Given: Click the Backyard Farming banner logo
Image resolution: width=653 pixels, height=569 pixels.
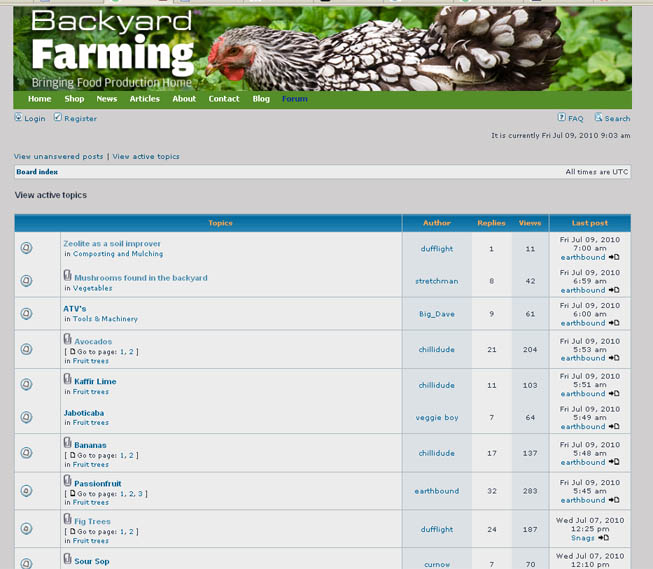Looking at the screenshot, I should tap(113, 47).
